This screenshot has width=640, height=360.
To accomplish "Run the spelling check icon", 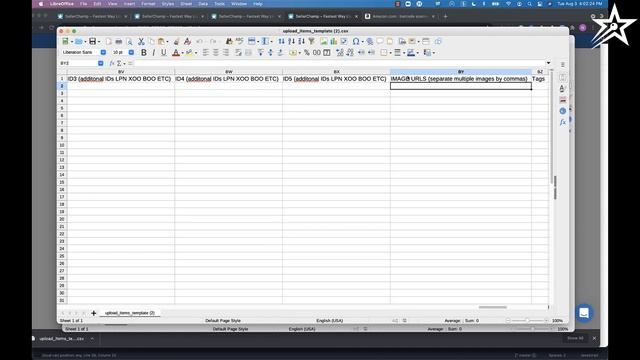I will point(239,41).
